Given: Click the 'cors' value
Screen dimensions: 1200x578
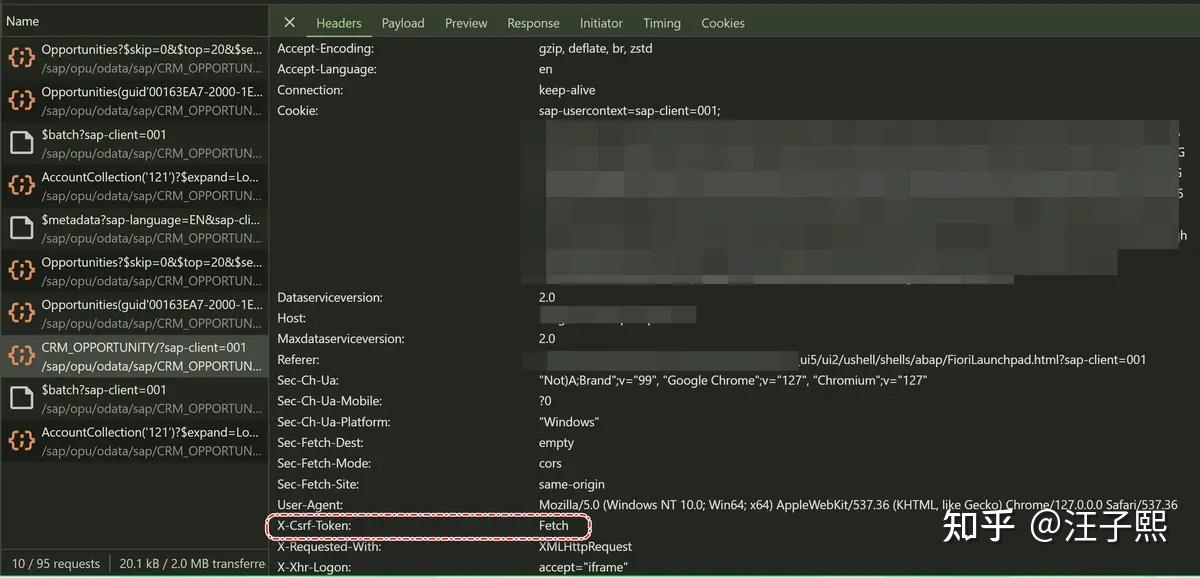Looking at the screenshot, I should pyautogui.click(x=550, y=463).
